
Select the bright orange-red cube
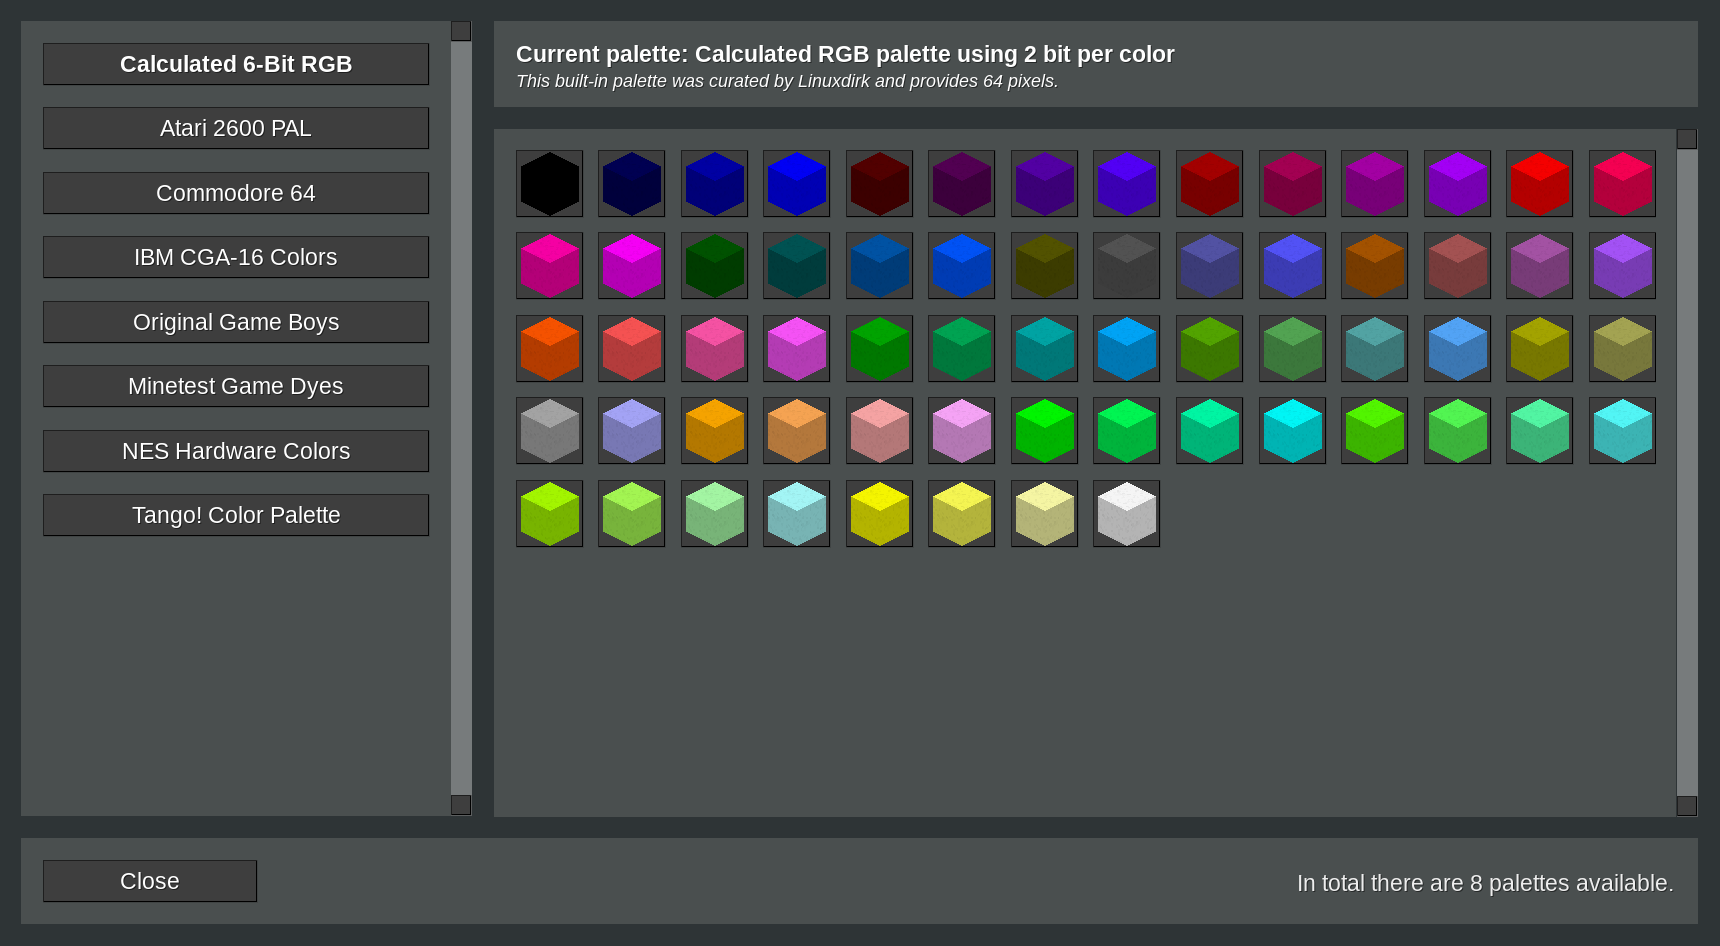coord(549,349)
